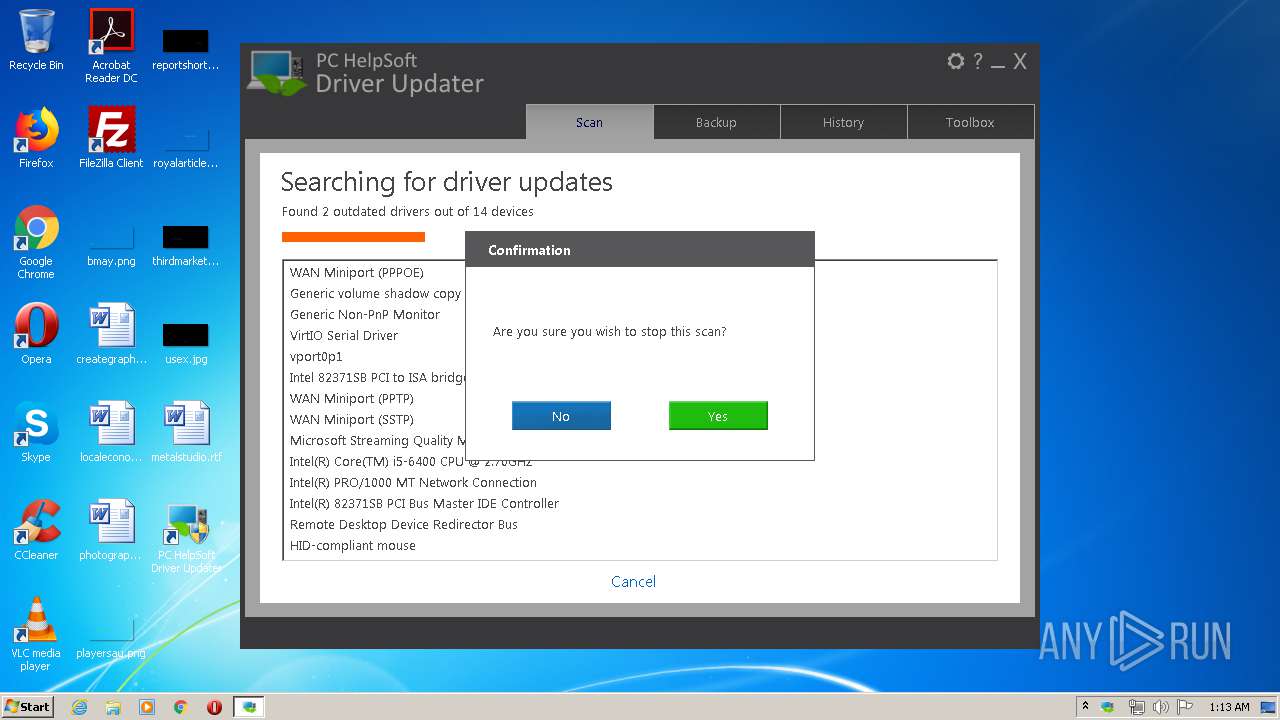Confirm stopping scan with Yes
Image resolution: width=1280 pixels, height=720 pixels.
pos(718,416)
